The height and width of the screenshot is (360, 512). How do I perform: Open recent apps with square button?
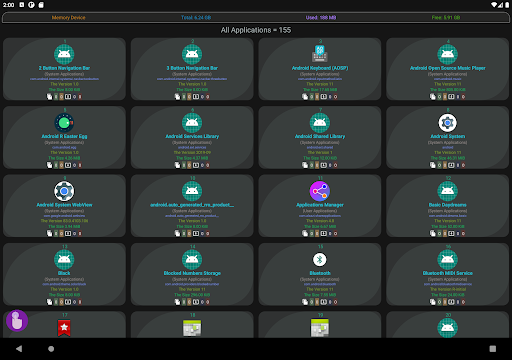tap(493, 349)
